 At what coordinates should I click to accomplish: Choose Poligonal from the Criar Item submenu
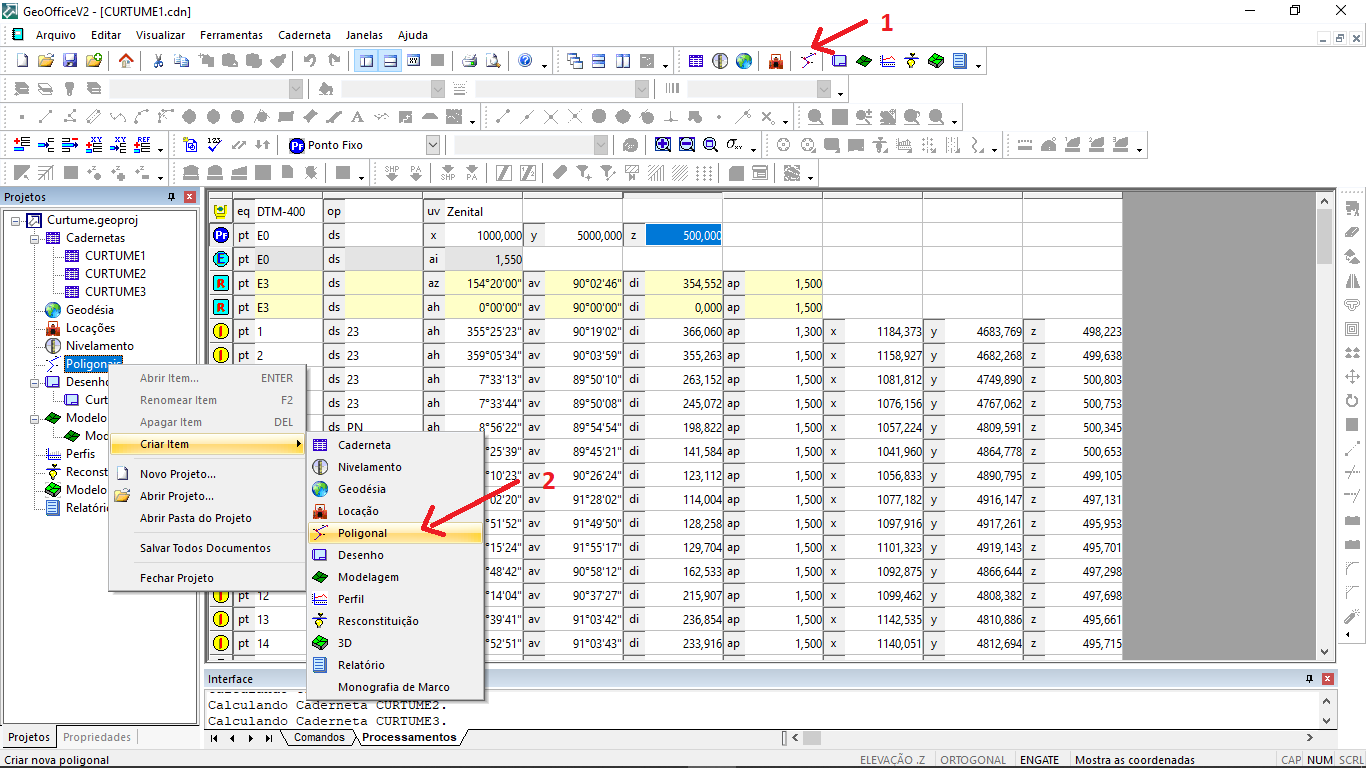362,533
